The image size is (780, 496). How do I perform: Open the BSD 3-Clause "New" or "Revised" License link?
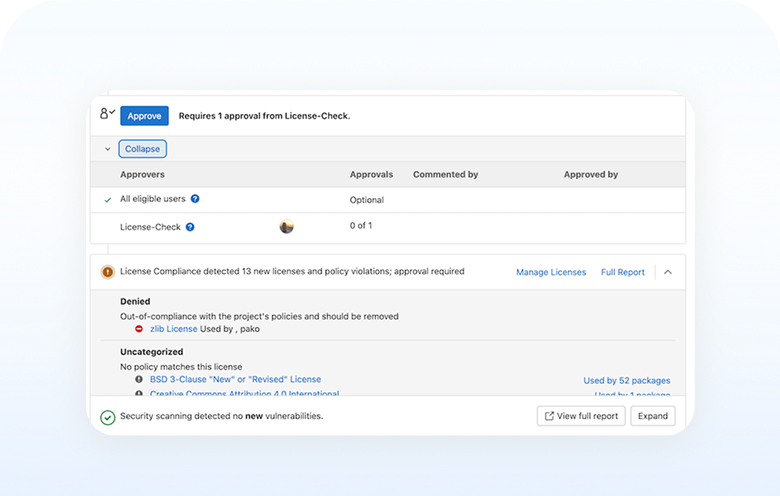click(235, 379)
